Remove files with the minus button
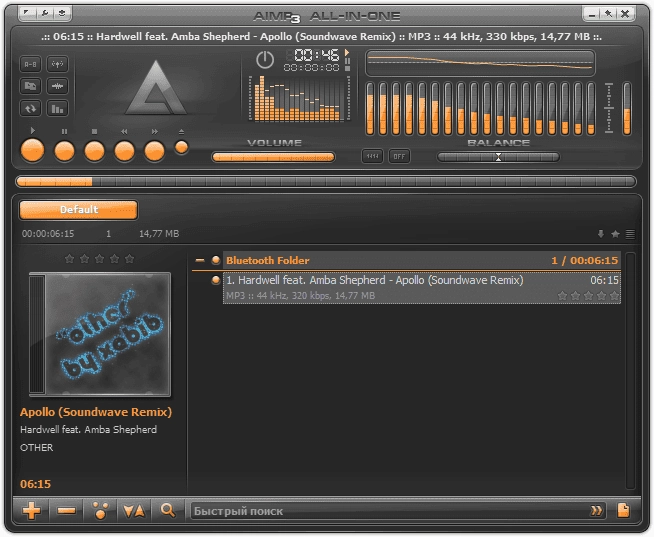The image size is (654, 537). (x=66, y=510)
